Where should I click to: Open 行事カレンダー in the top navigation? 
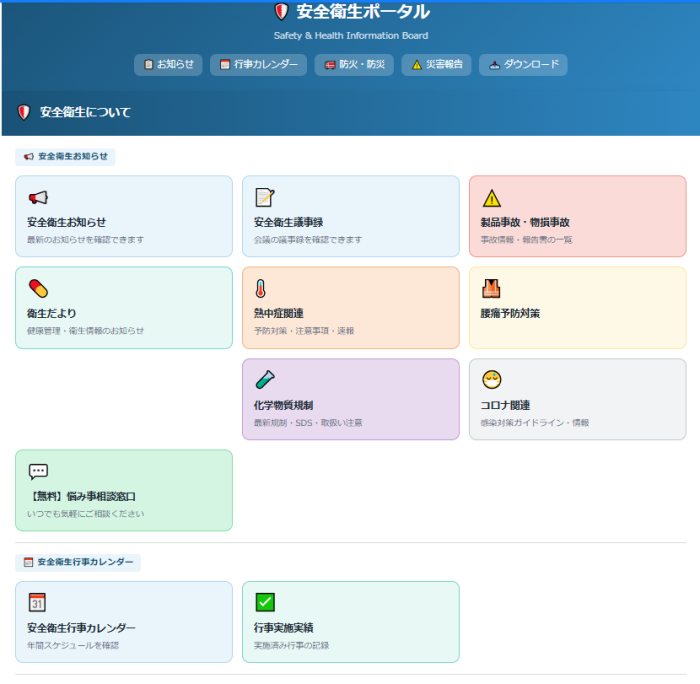258,65
